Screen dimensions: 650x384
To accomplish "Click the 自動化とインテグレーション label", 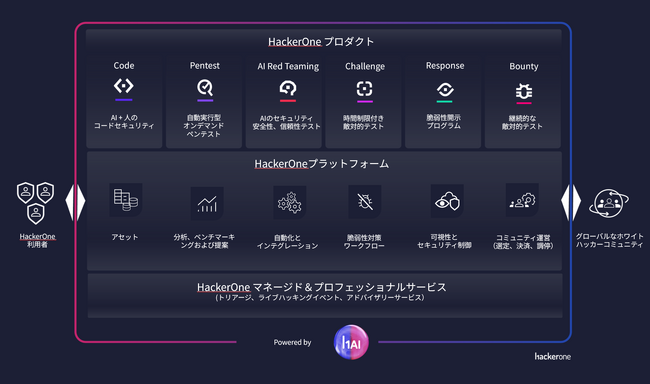I will pos(287,242).
